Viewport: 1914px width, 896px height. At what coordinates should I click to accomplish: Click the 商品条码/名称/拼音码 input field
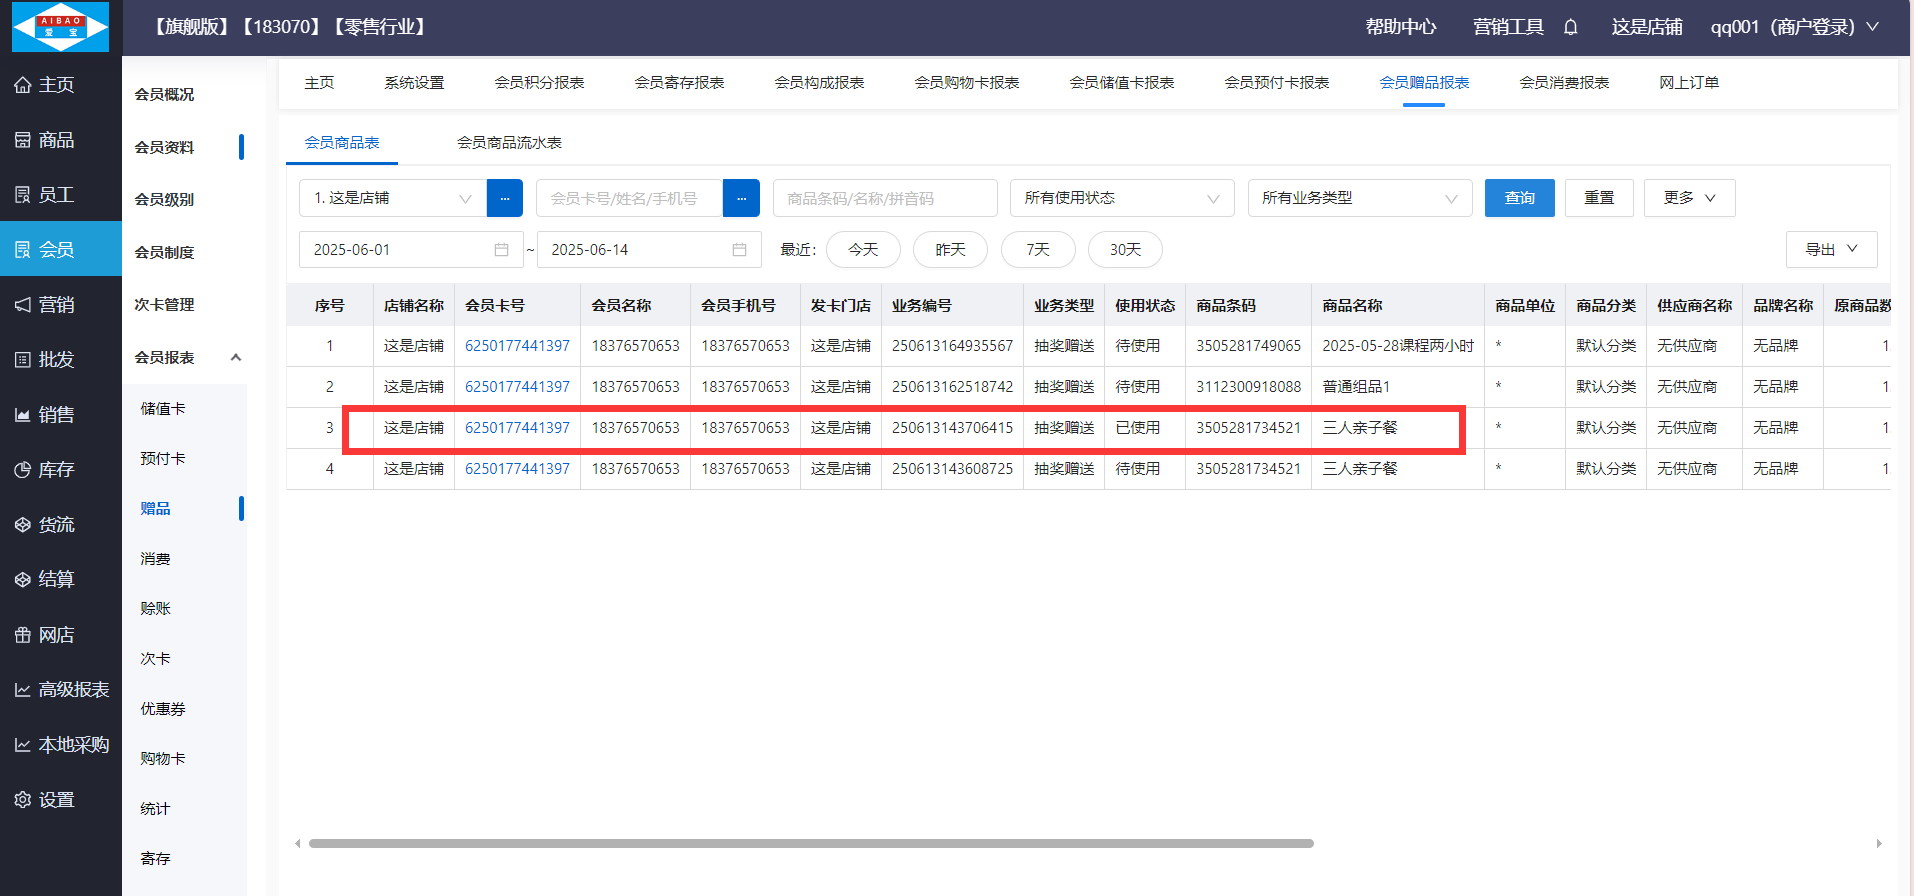point(884,198)
